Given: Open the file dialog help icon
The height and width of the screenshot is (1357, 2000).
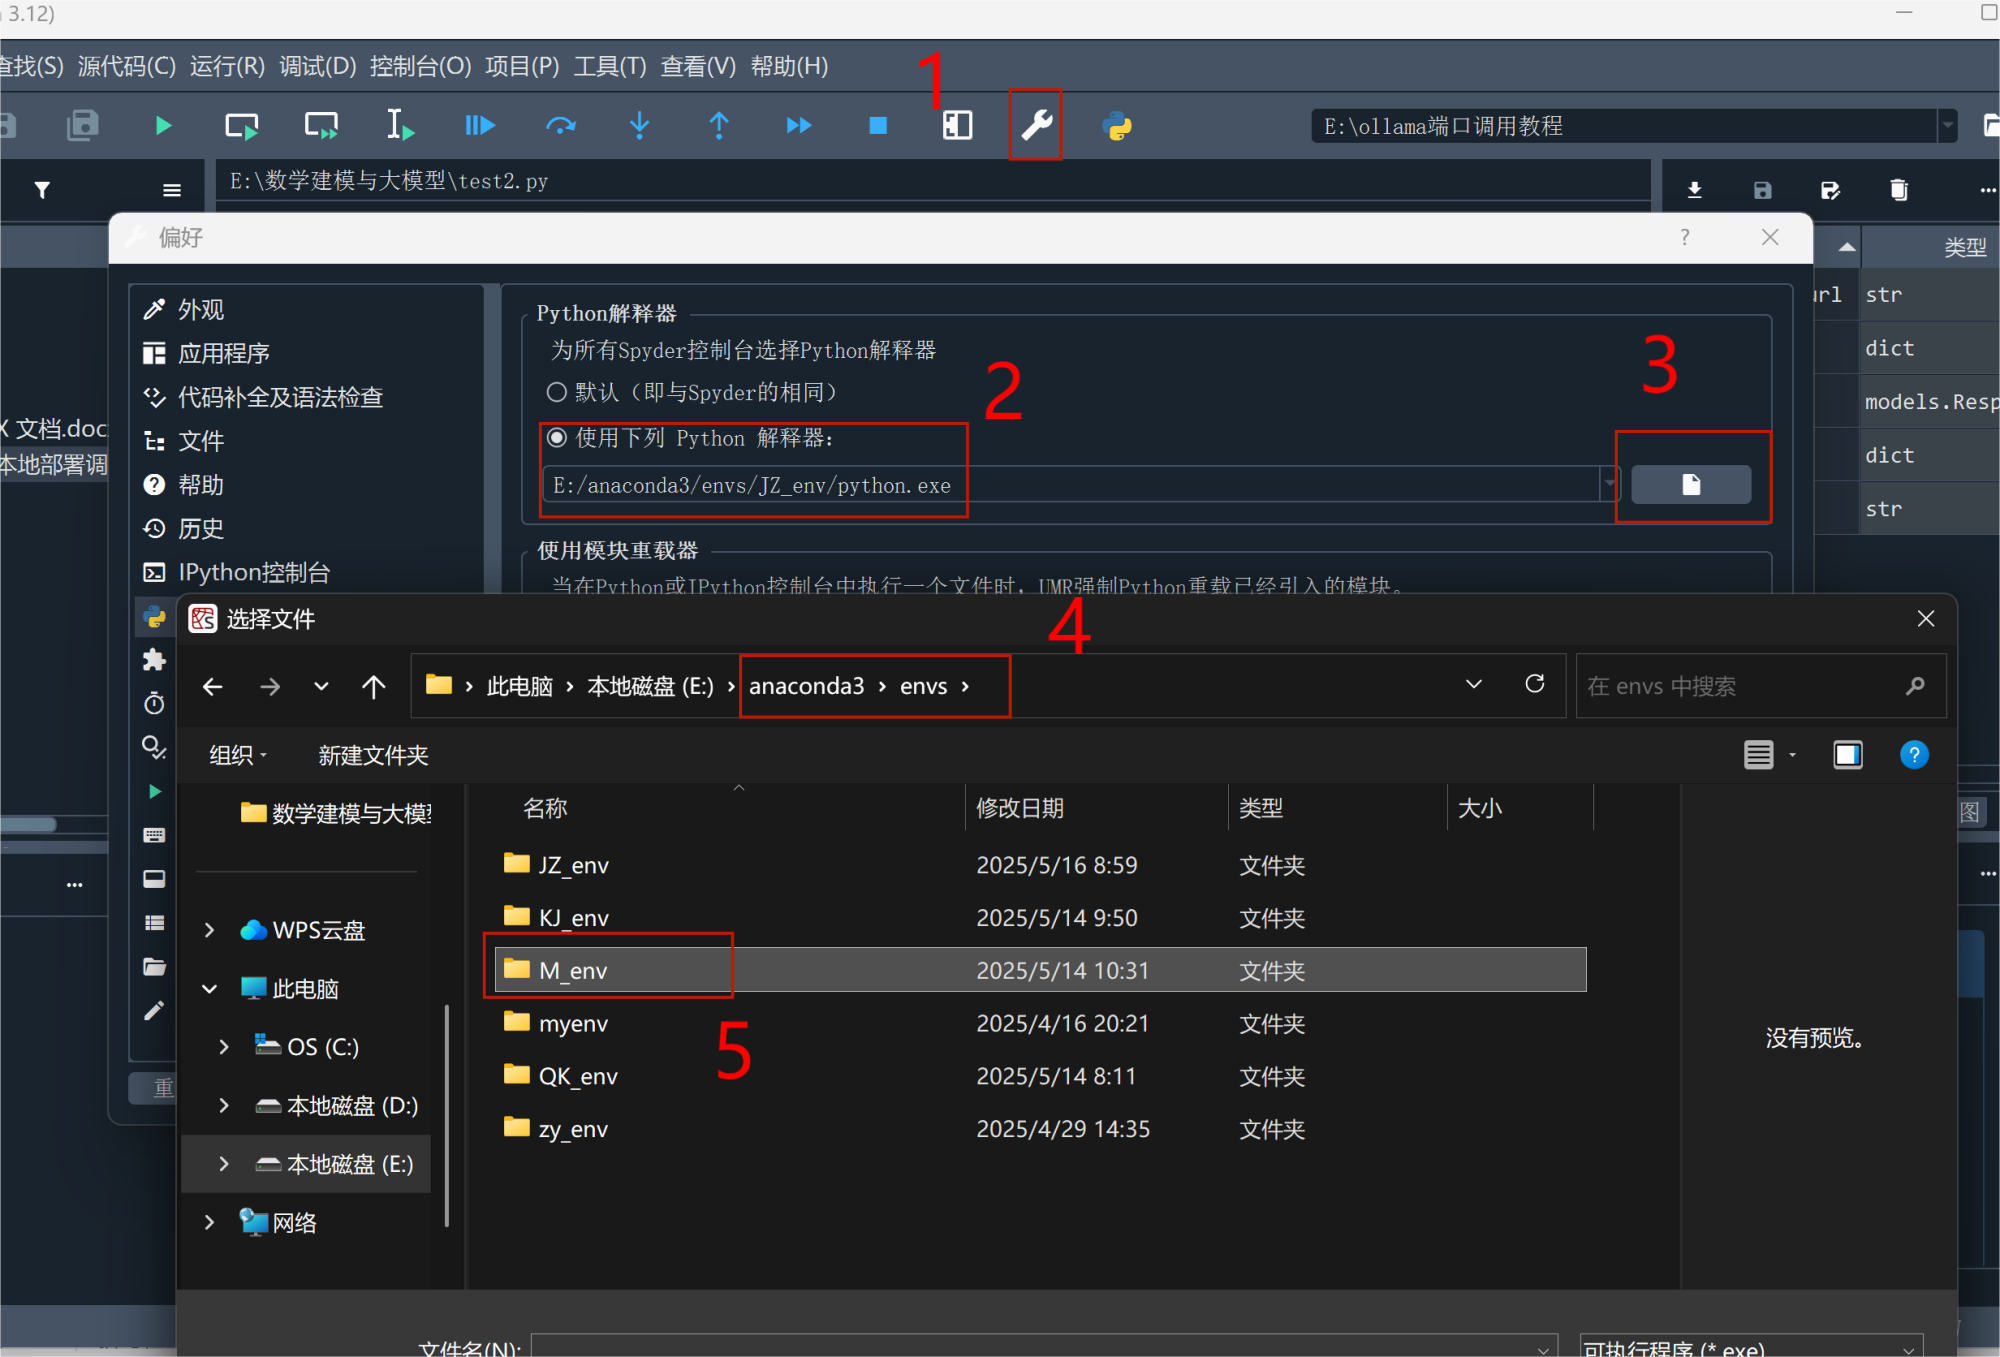Looking at the screenshot, I should point(1913,755).
